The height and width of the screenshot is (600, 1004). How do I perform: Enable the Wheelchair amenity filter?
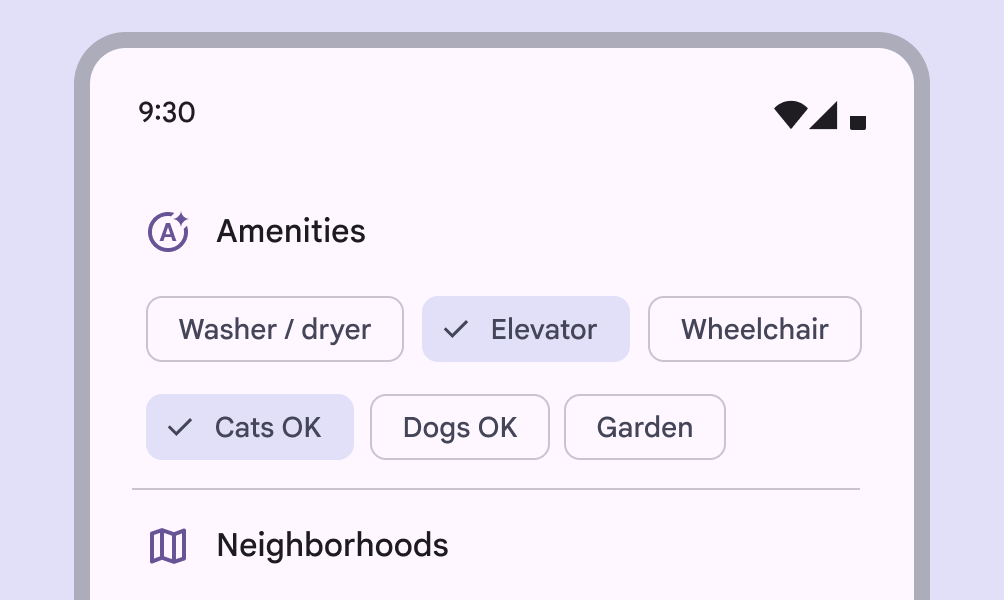(755, 328)
